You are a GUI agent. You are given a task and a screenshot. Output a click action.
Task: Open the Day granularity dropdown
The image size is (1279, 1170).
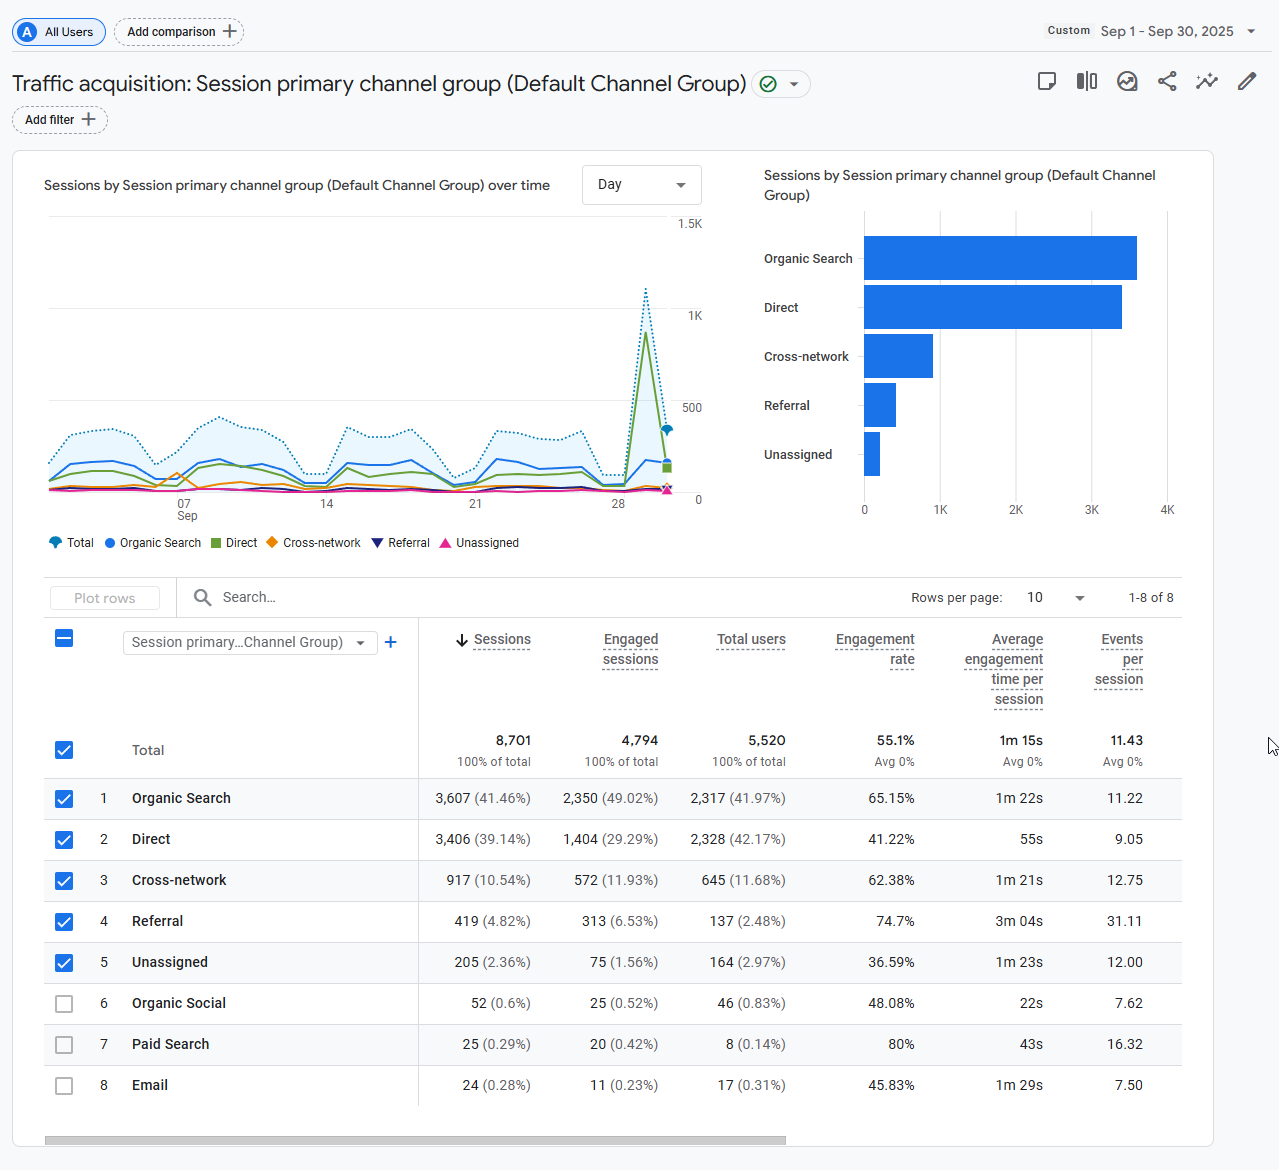pyautogui.click(x=641, y=185)
